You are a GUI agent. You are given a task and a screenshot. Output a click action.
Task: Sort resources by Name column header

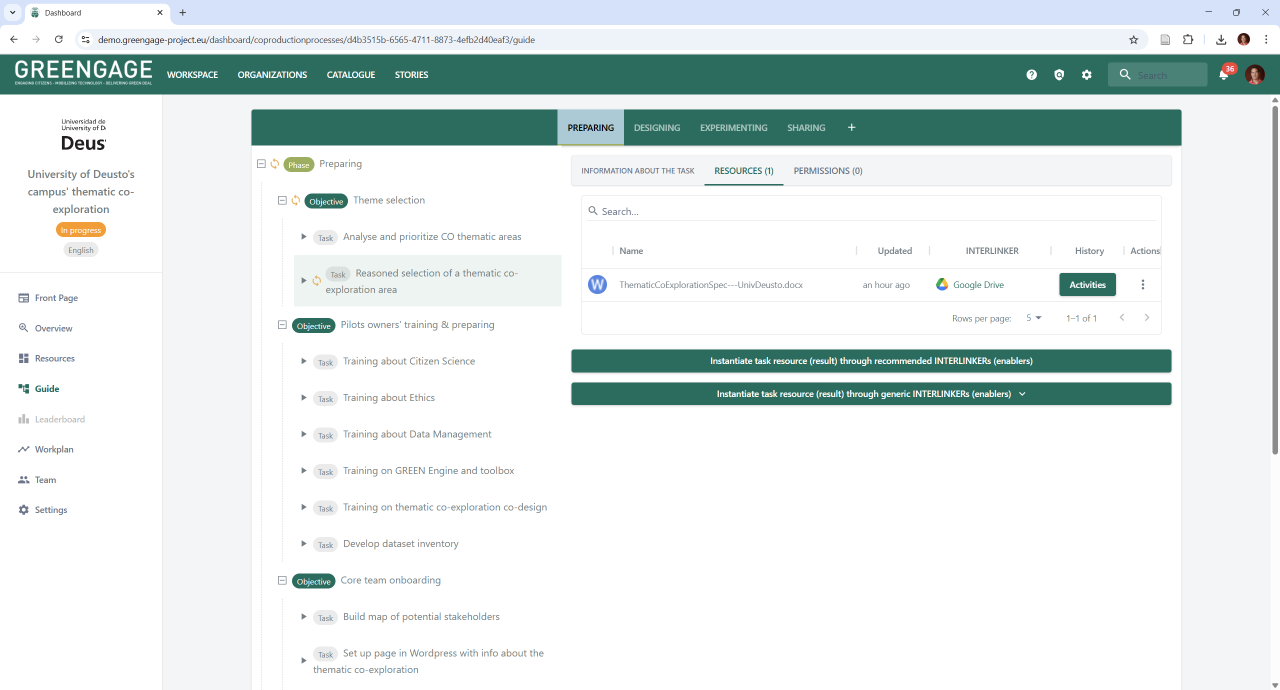[x=631, y=251]
